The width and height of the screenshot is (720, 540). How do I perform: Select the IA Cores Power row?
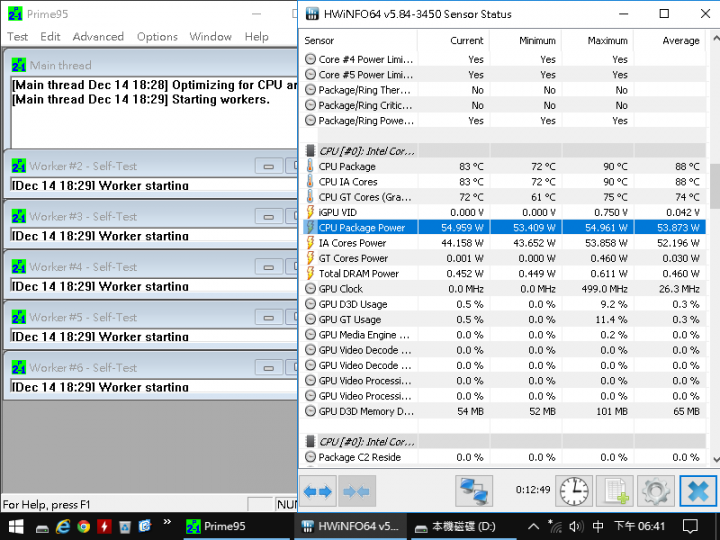click(x=504, y=243)
